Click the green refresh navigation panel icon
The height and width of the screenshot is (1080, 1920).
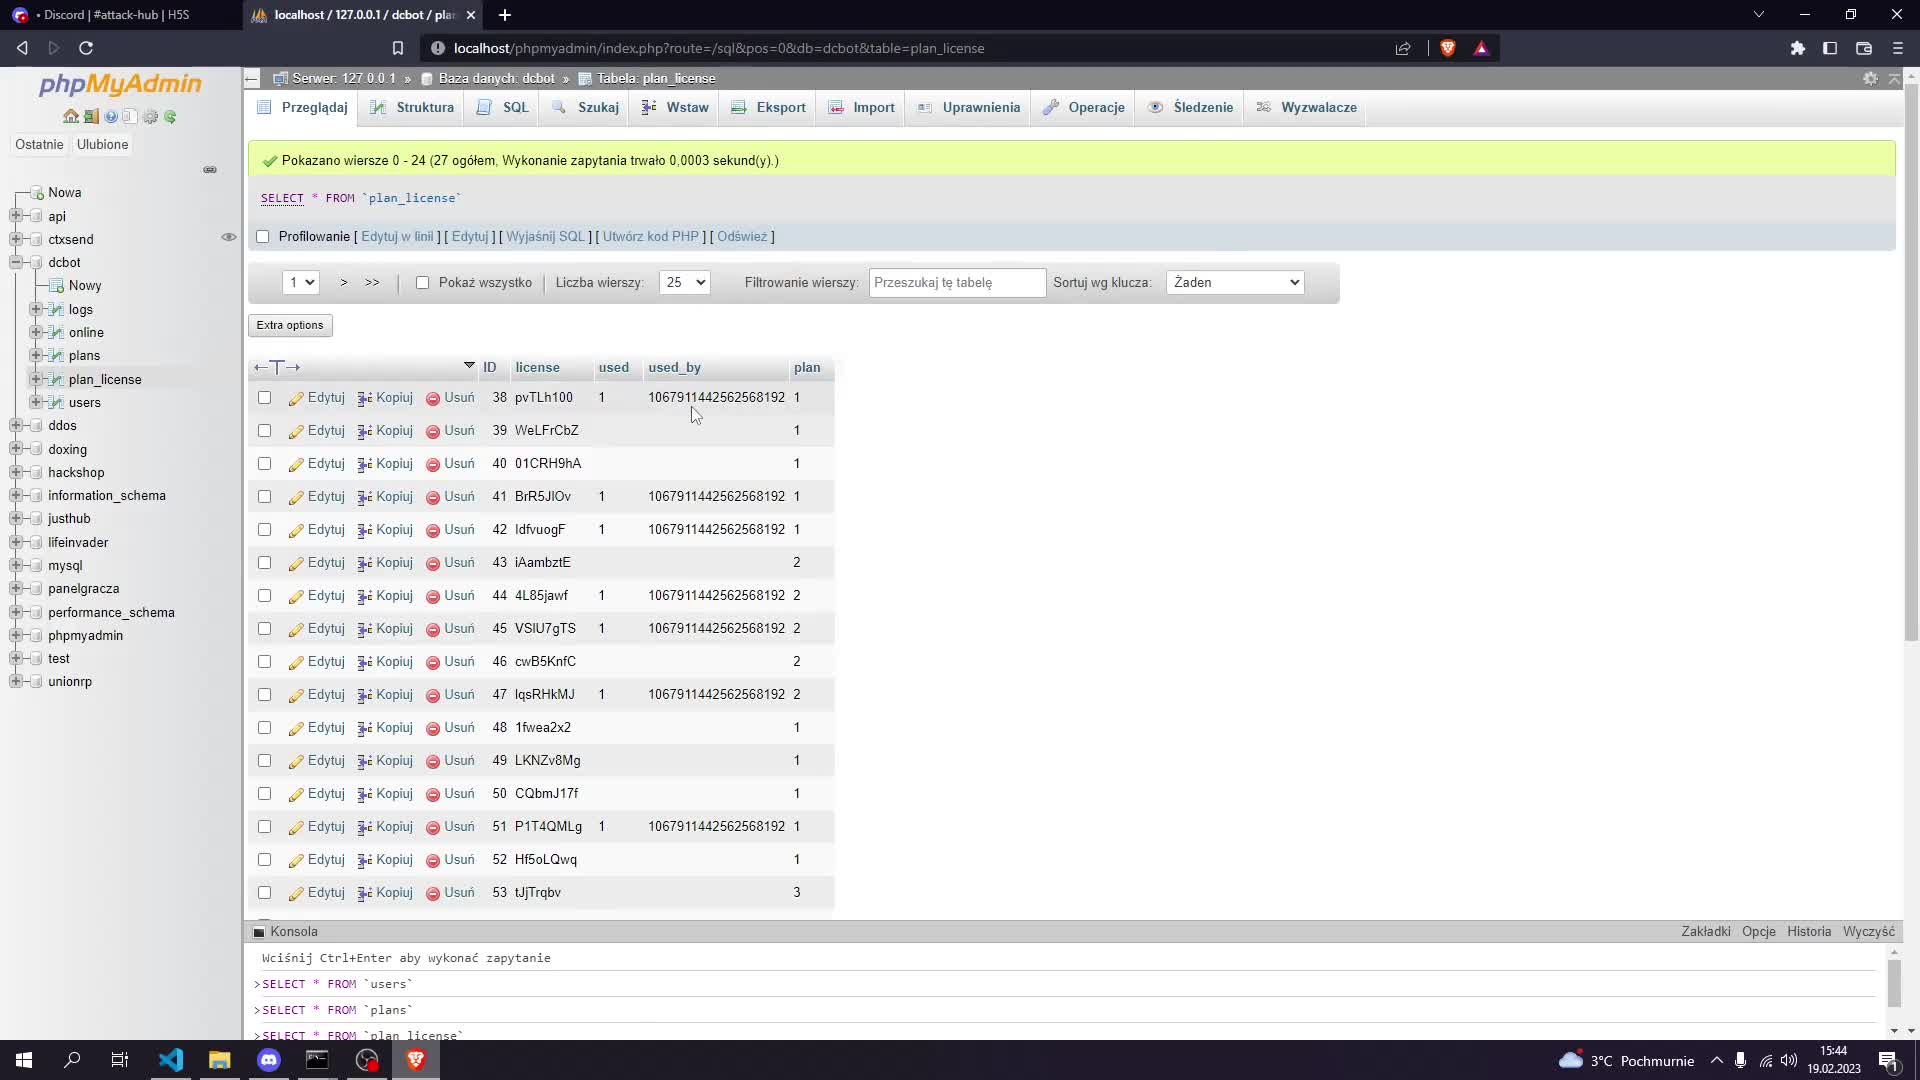point(170,116)
